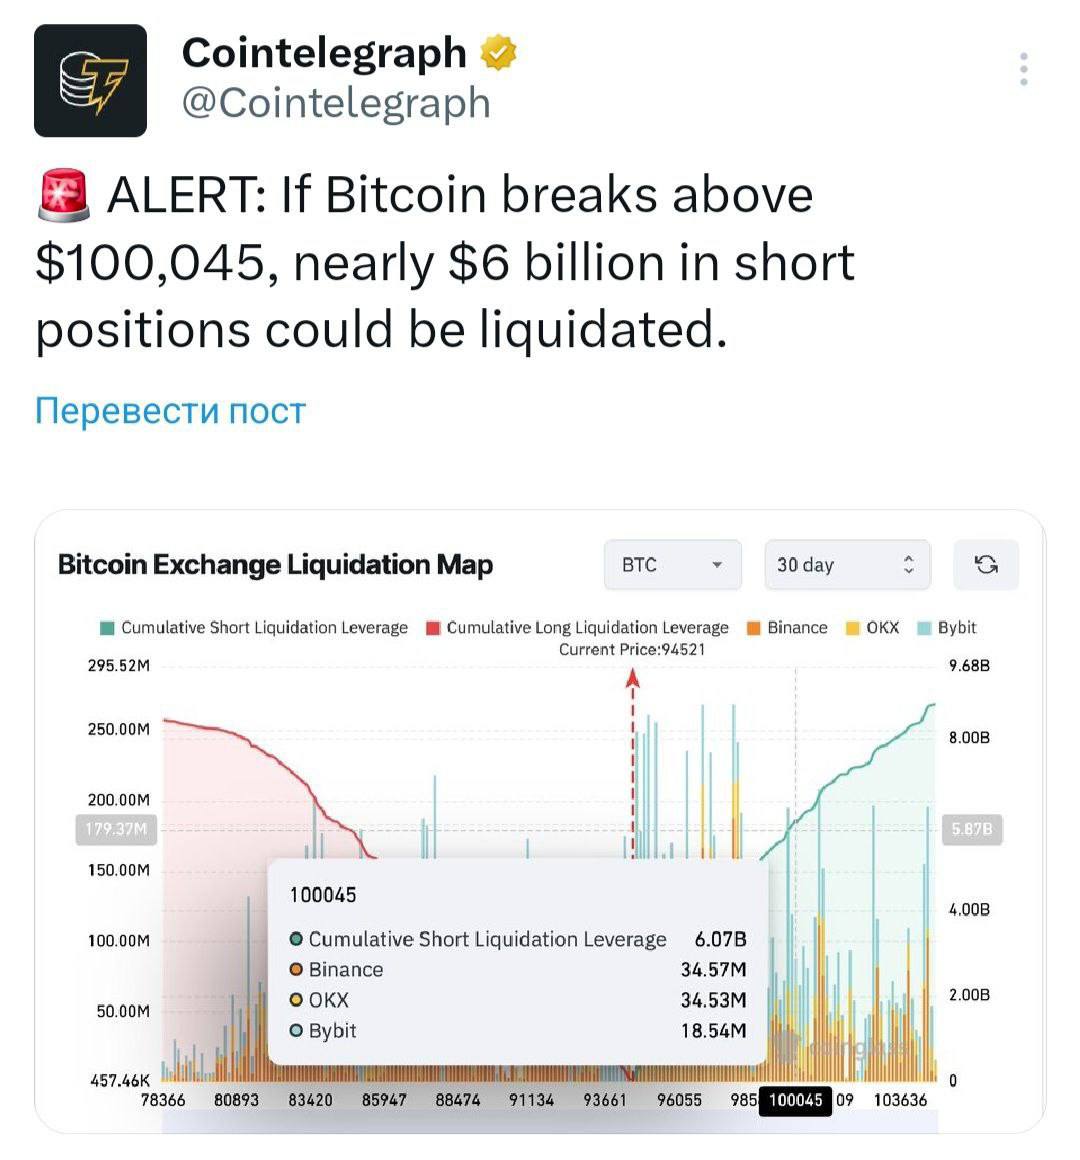Click the Перевести пост translate link
Screen dimensions: 1080x1160
tap(170, 409)
